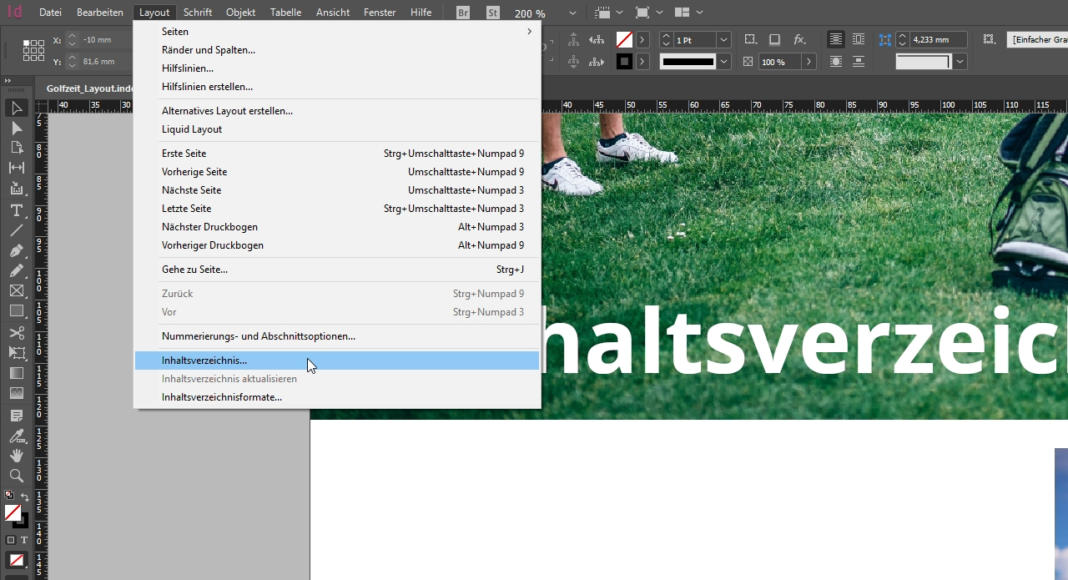
Task: Select the Scissors tool
Action: (16, 332)
